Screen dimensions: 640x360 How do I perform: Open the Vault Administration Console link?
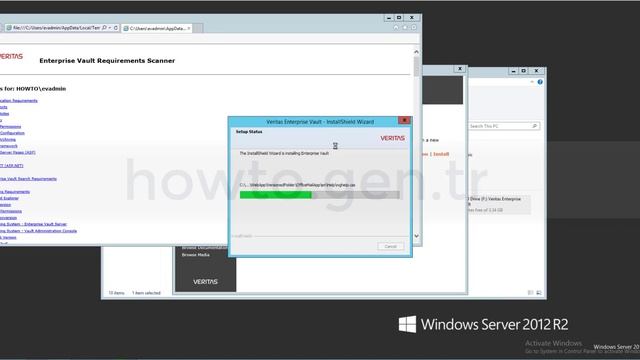[x=38, y=231]
